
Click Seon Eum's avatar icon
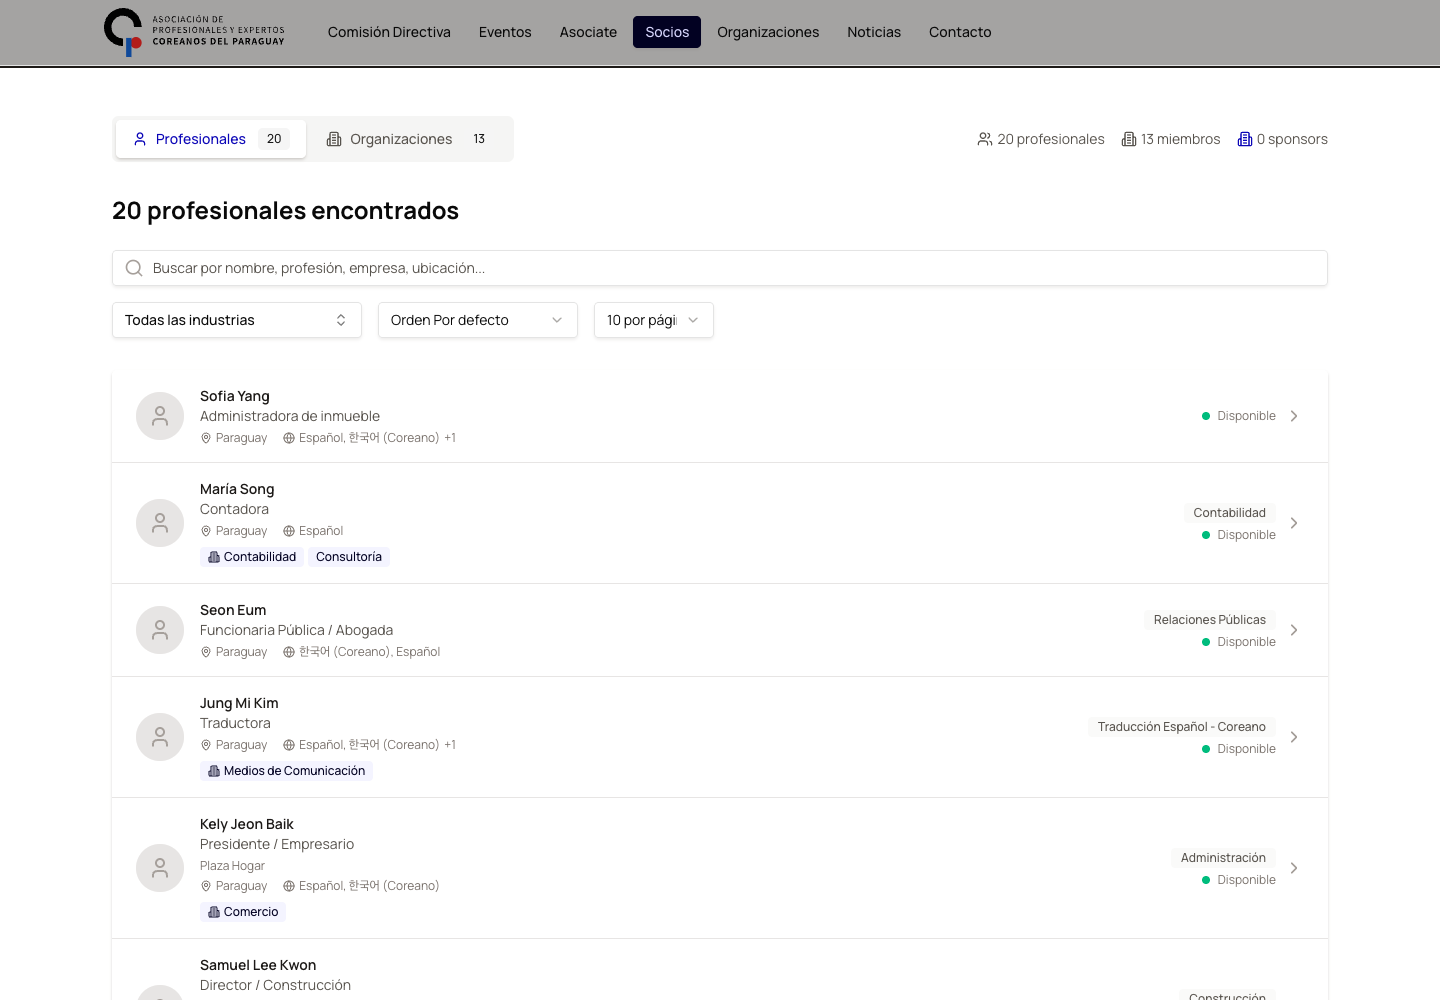pos(160,630)
